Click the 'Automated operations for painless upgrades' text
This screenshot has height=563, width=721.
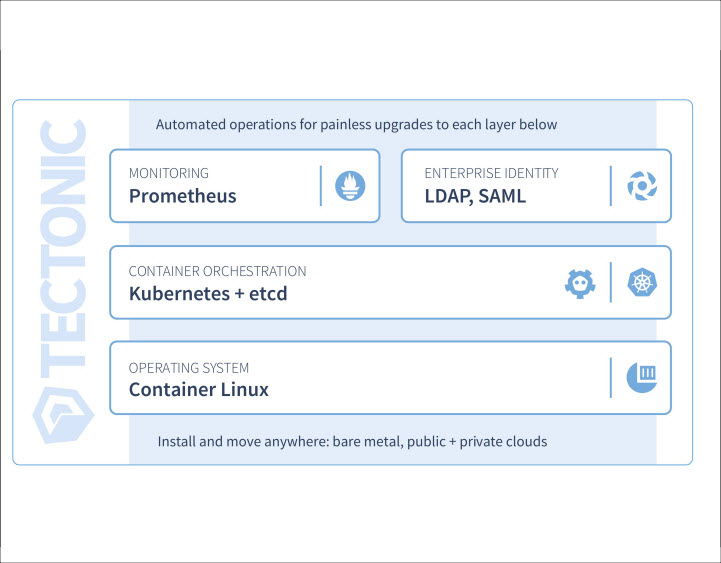click(356, 125)
